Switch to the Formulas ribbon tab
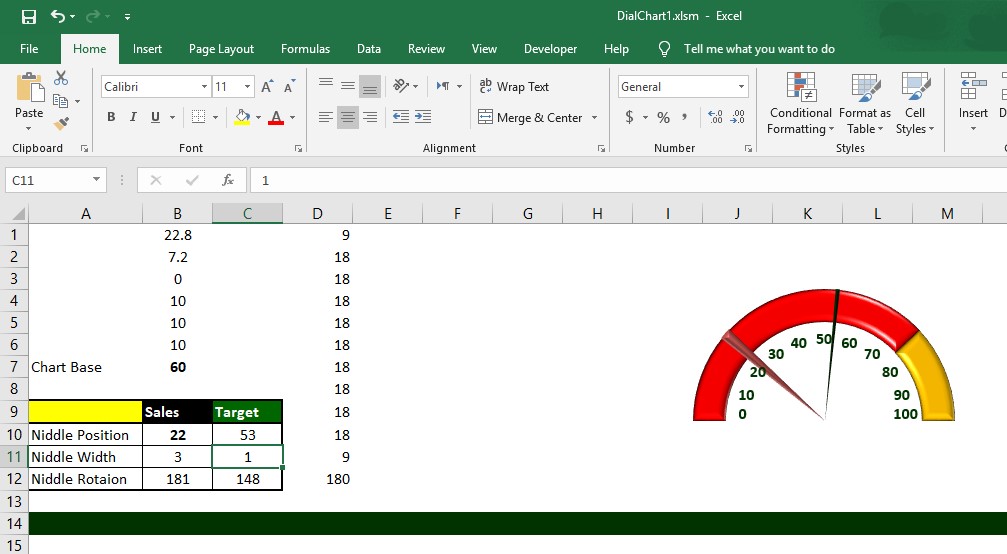The width and height of the screenshot is (1007, 554). [305, 49]
